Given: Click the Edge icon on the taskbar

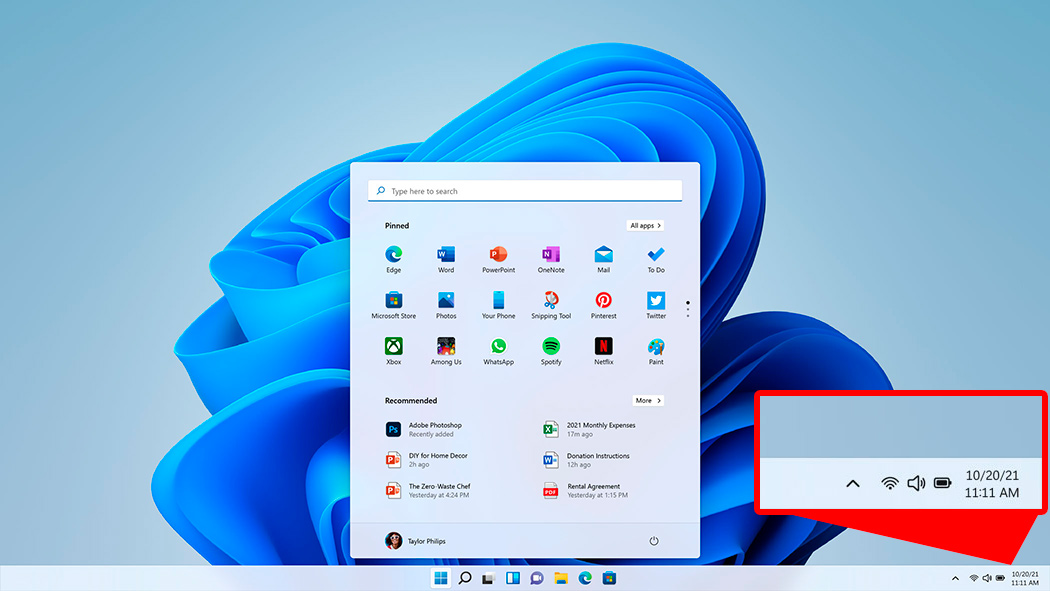Looking at the screenshot, I should tap(585, 578).
